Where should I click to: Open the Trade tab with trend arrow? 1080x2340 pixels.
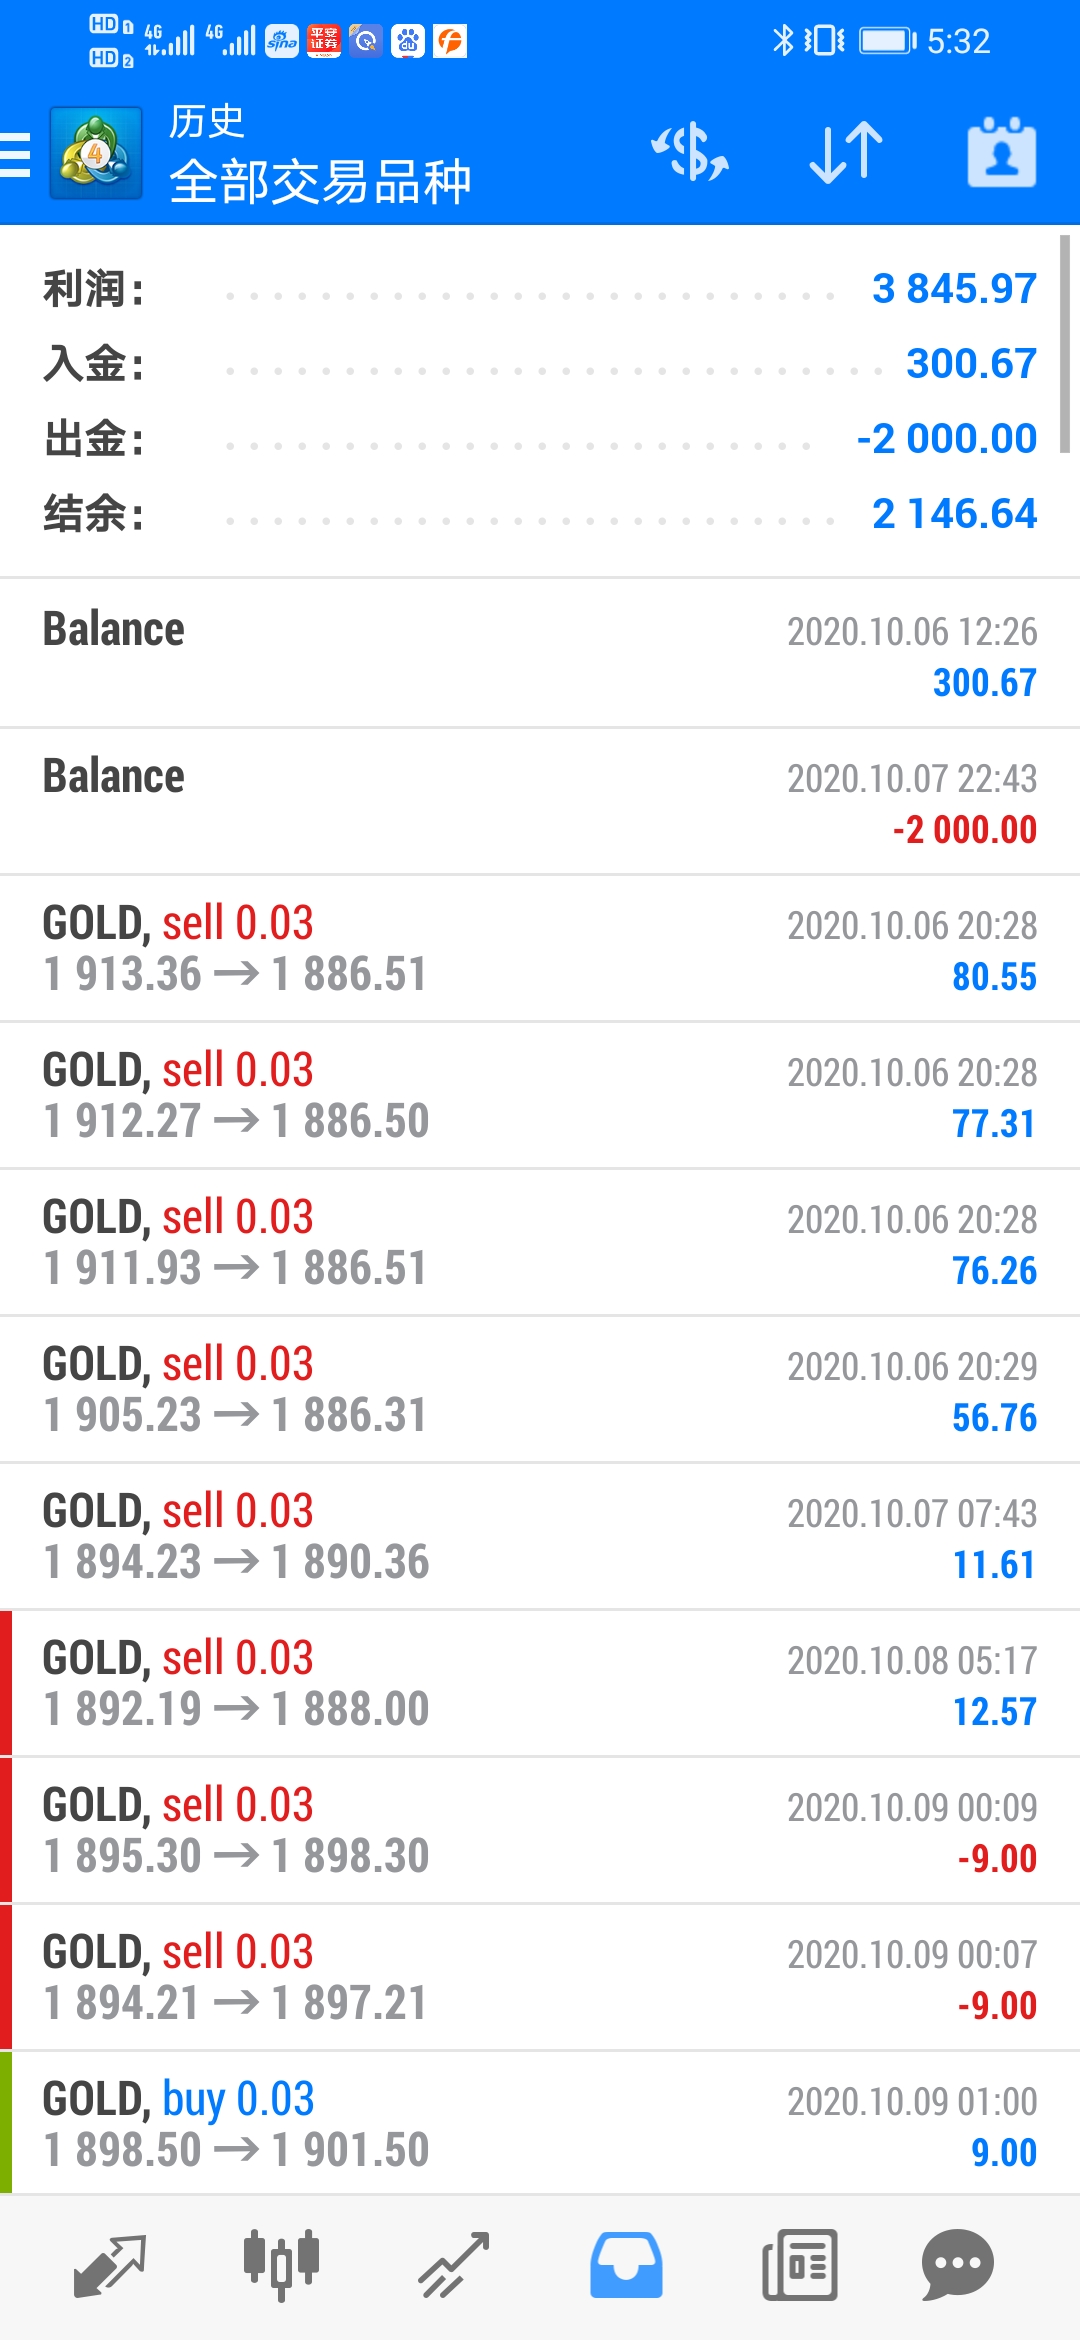coord(453,2266)
